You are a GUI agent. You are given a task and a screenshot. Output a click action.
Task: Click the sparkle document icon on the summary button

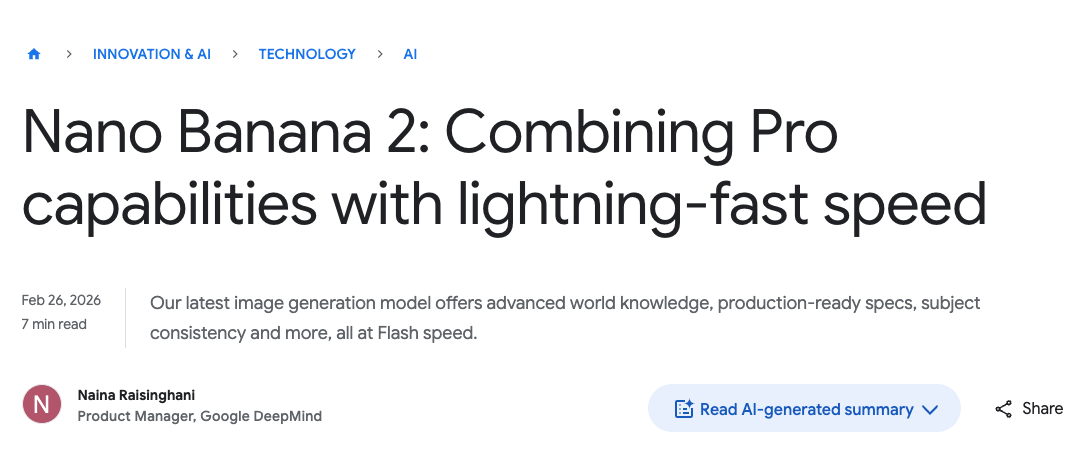click(x=684, y=409)
